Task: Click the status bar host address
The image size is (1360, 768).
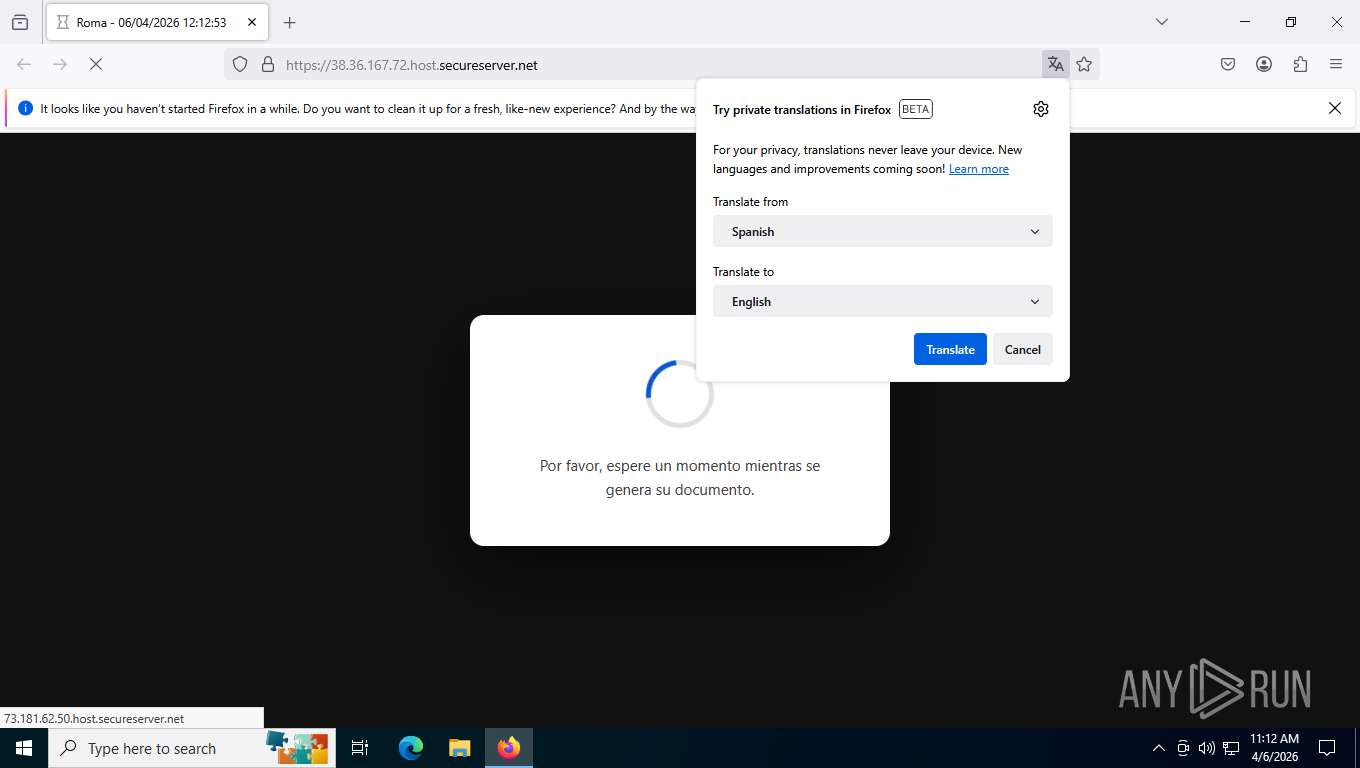Action: 94,718
